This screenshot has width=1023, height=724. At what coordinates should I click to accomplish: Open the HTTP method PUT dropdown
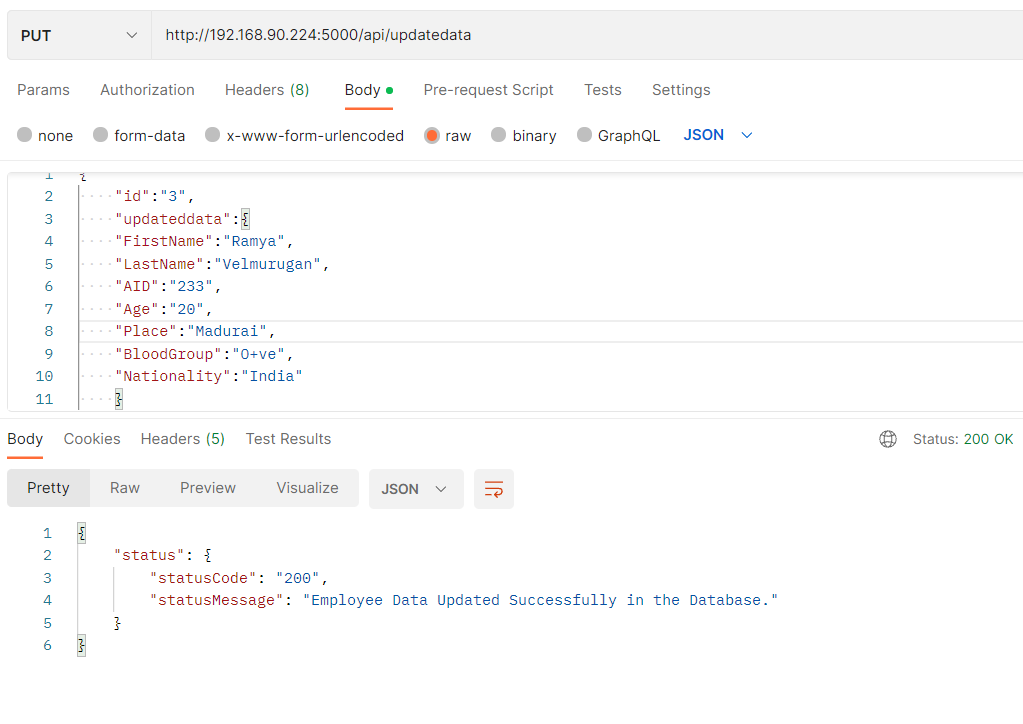(79, 35)
